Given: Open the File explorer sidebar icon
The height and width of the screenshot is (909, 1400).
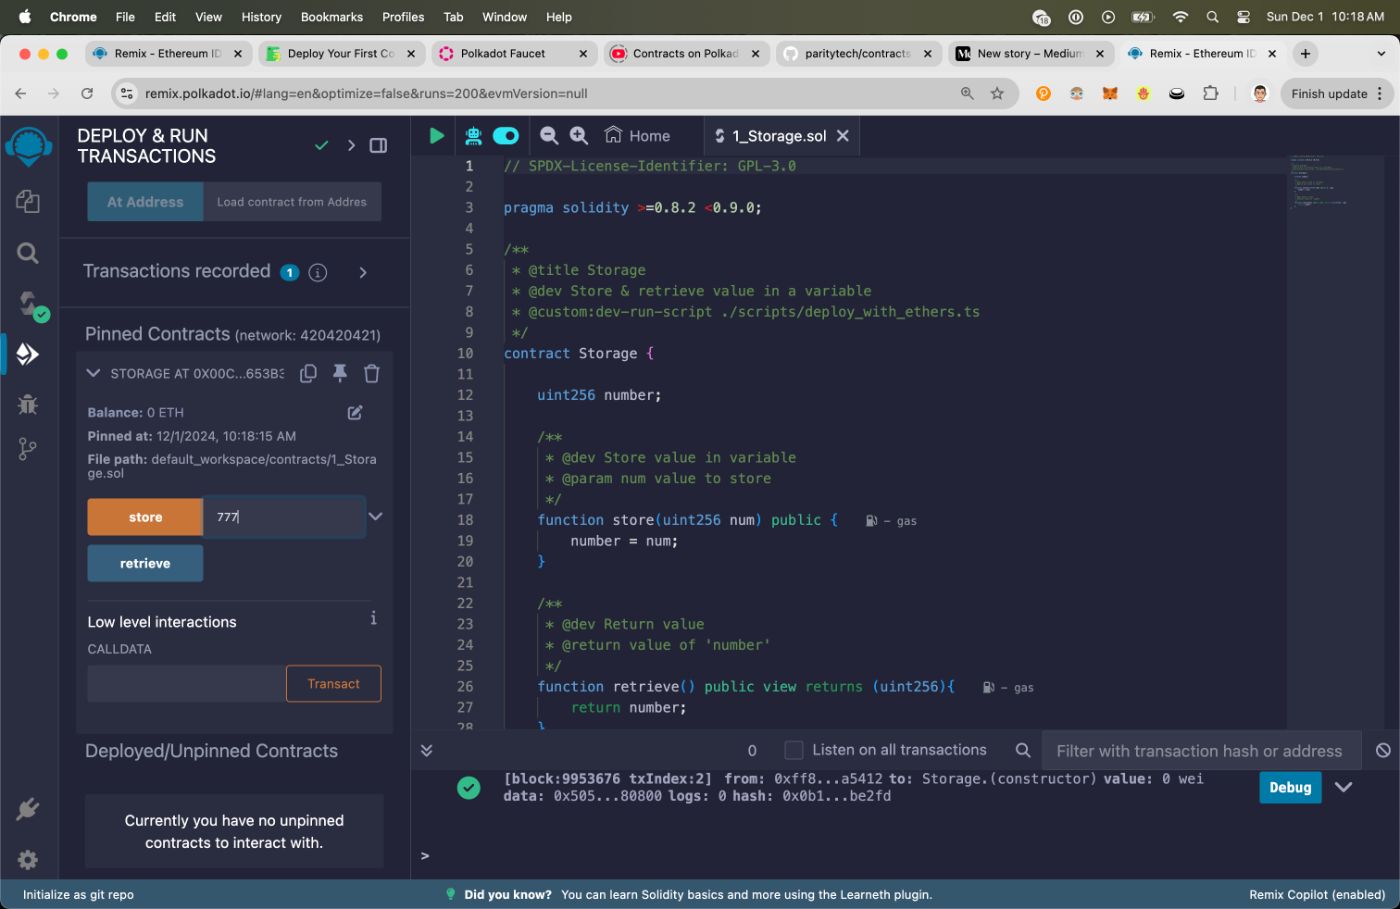Looking at the screenshot, I should (28, 201).
